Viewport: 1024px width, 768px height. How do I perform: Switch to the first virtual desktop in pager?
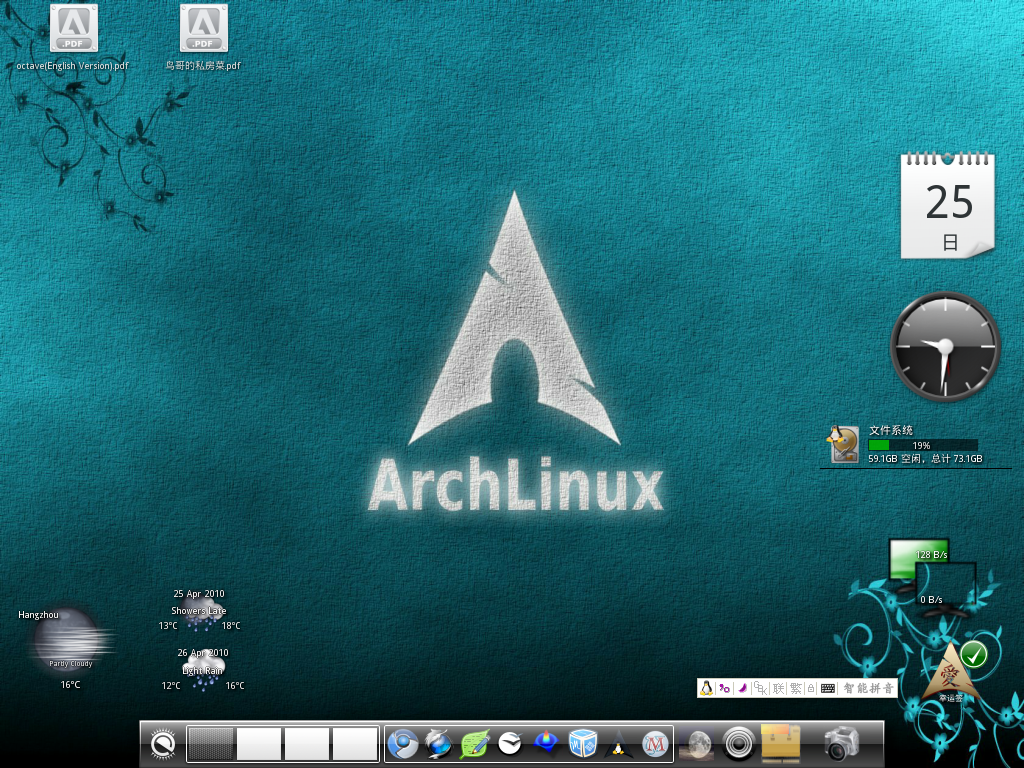(211, 743)
